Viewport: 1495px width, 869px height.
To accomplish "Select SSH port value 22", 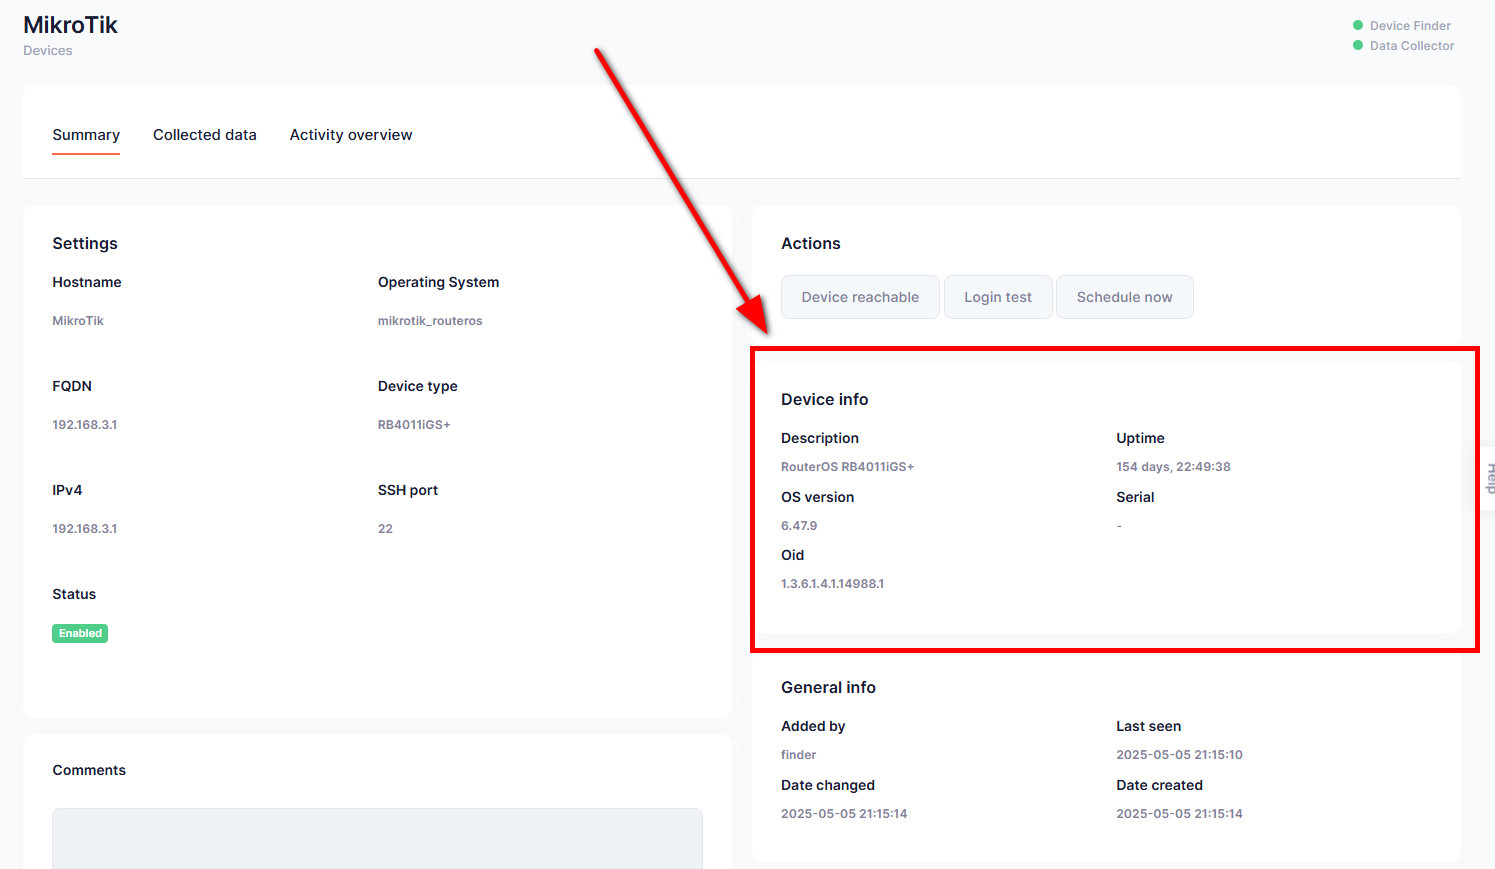I will [385, 529].
